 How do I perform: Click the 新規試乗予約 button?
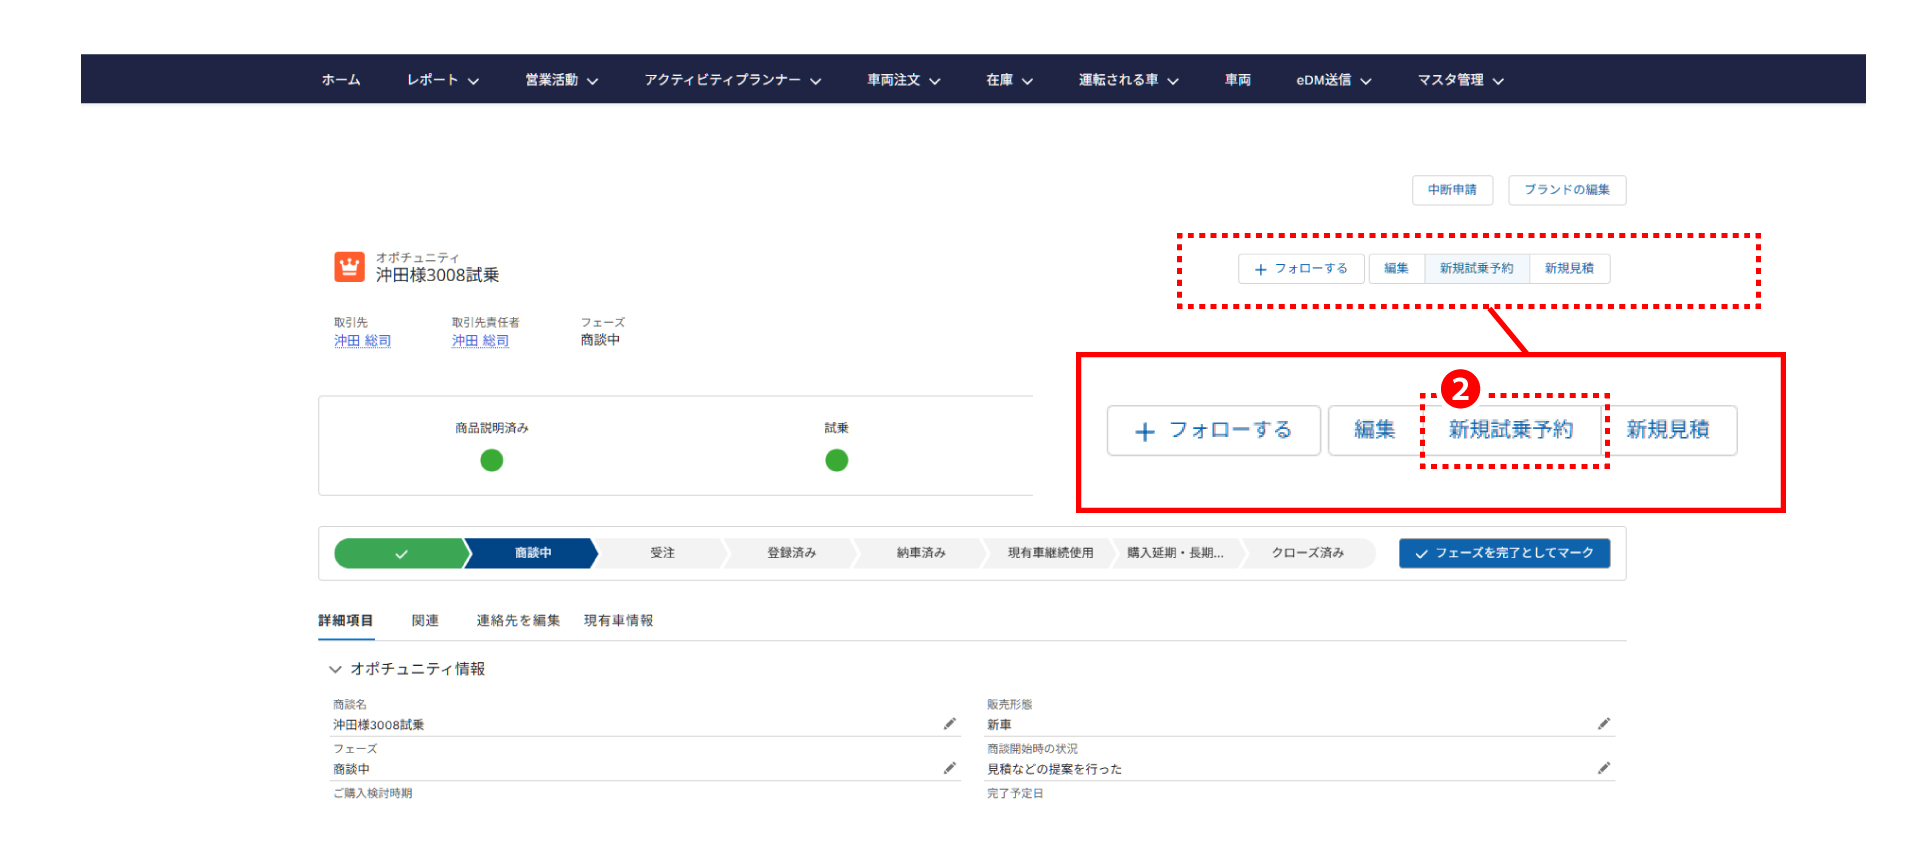click(x=1476, y=269)
